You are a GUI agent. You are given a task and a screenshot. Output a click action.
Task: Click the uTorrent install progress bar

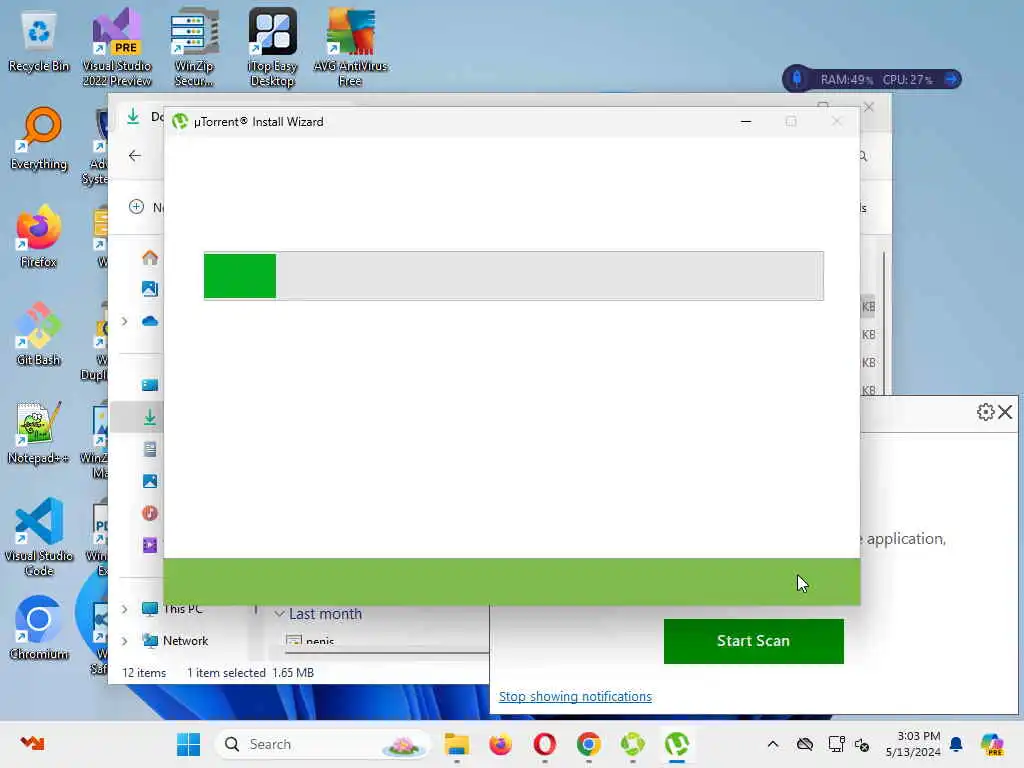pyautogui.click(x=513, y=276)
